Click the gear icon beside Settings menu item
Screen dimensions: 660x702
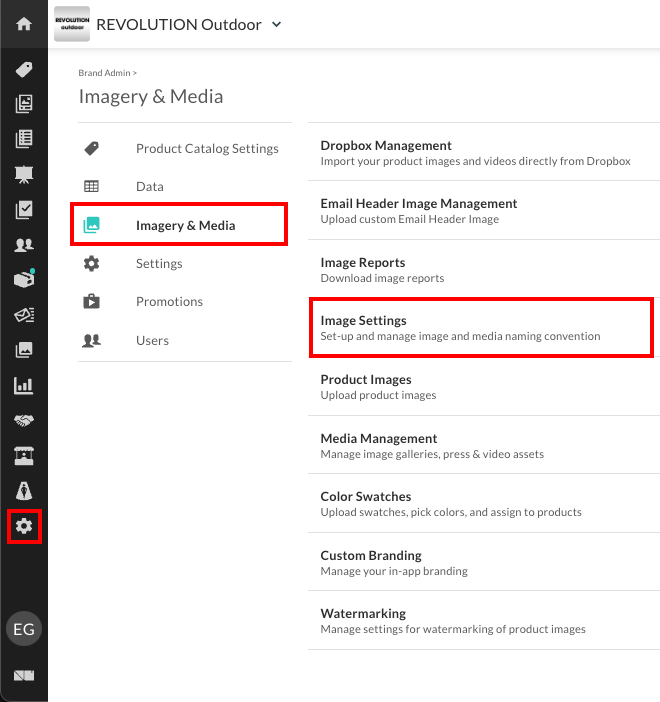[x=91, y=264]
